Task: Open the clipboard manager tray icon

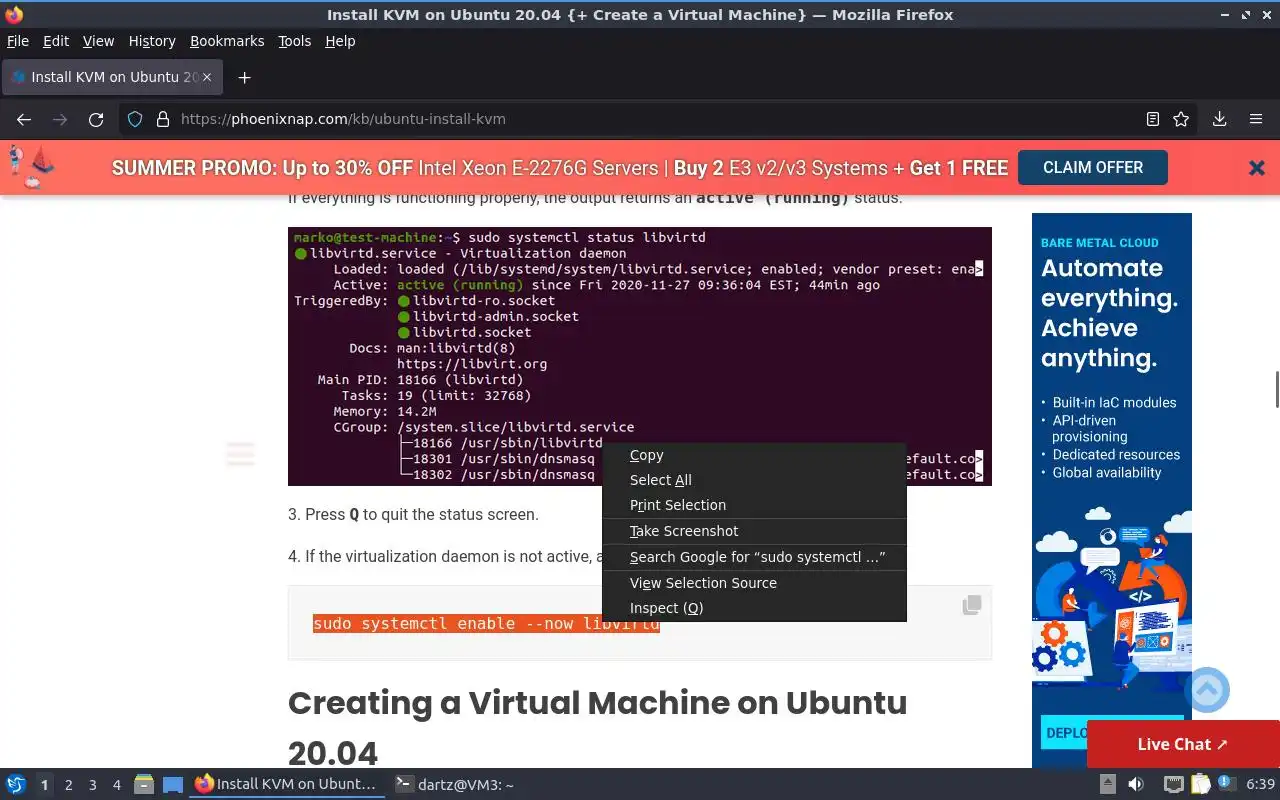Action: pyautogui.click(x=1200, y=785)
